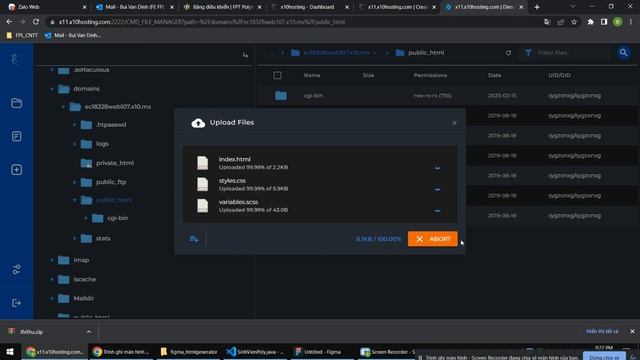
Task: Expand the logs folder node
Action: 75,144
